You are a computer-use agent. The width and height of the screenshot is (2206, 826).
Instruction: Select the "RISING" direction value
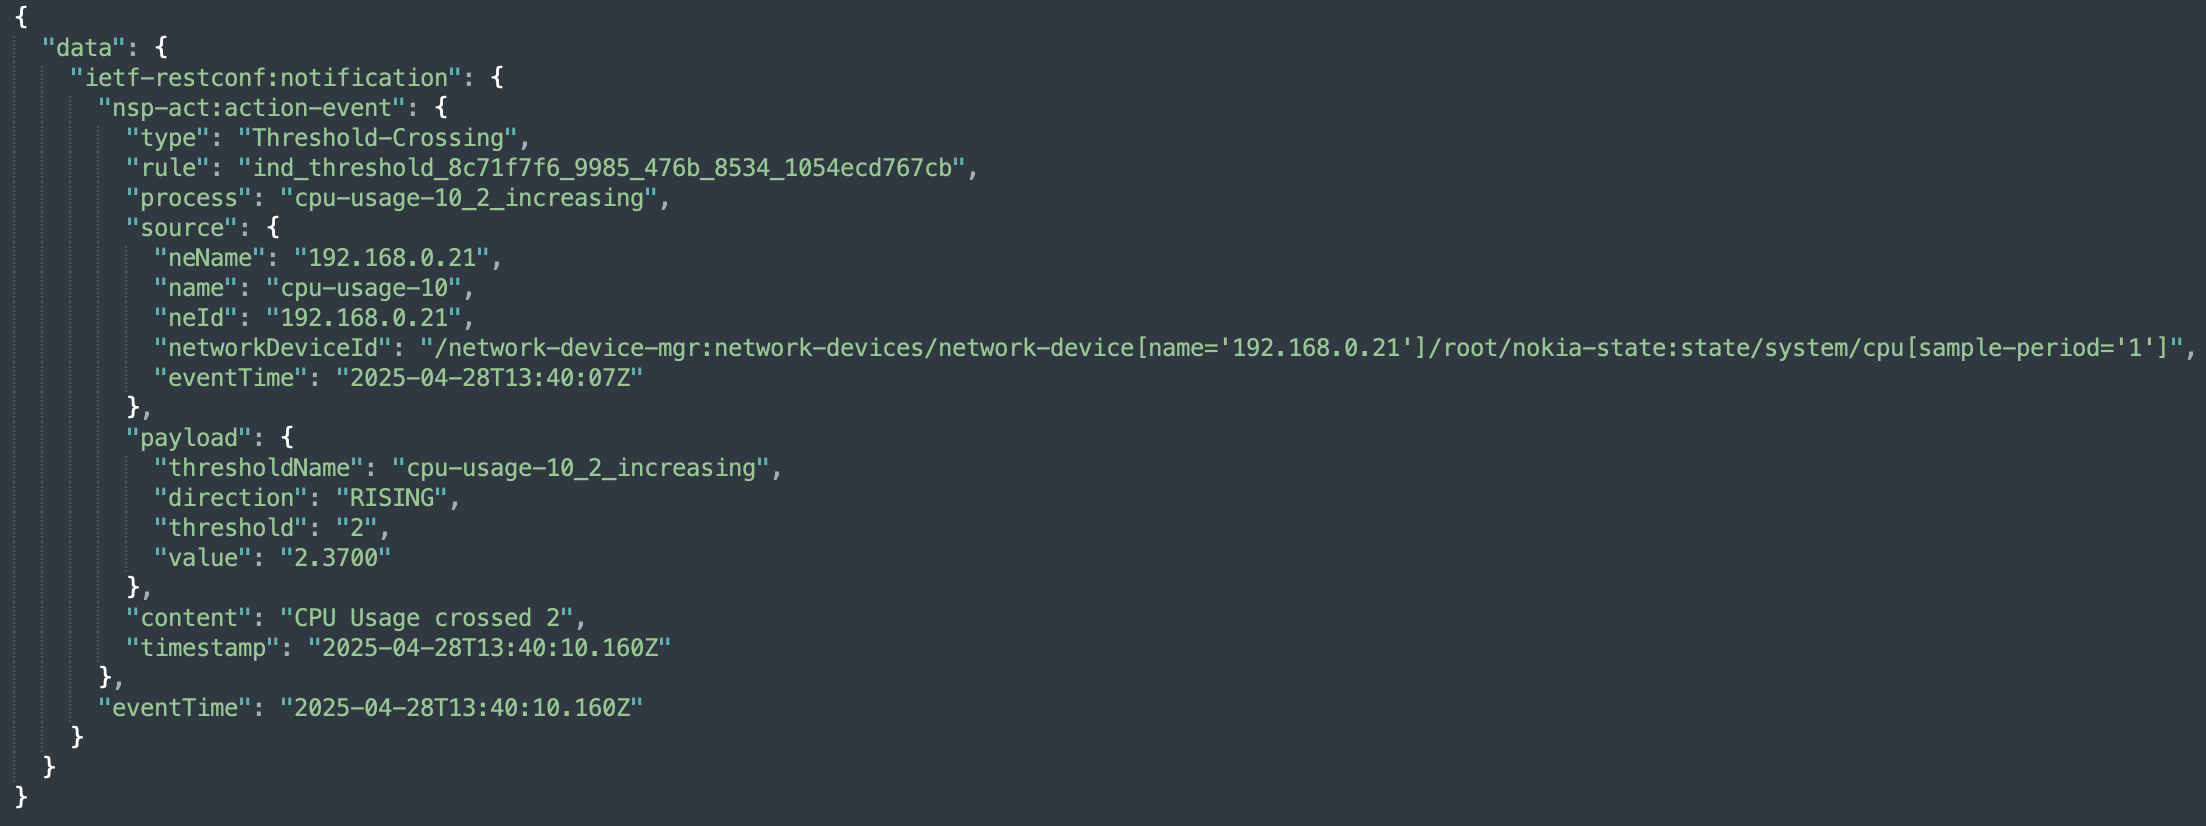391,498
